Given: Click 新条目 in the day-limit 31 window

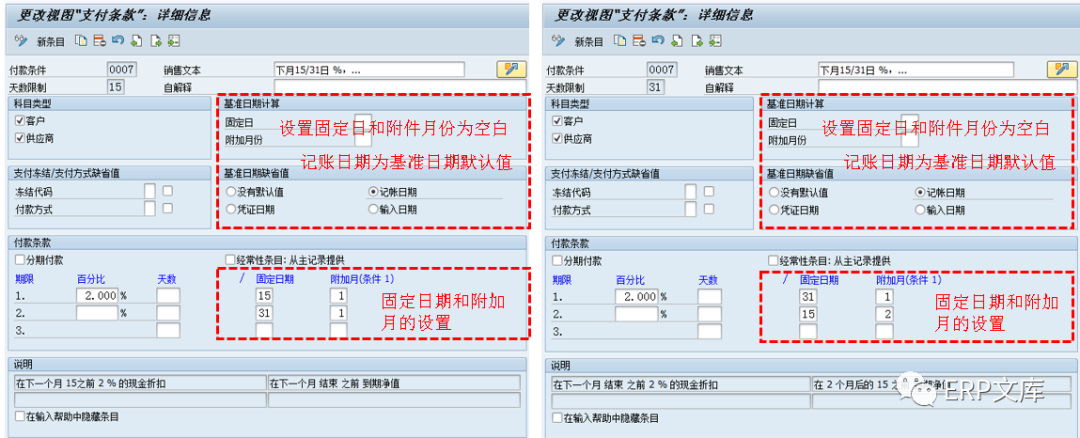Looking at the screenshot, I should [x=588, y=41].
